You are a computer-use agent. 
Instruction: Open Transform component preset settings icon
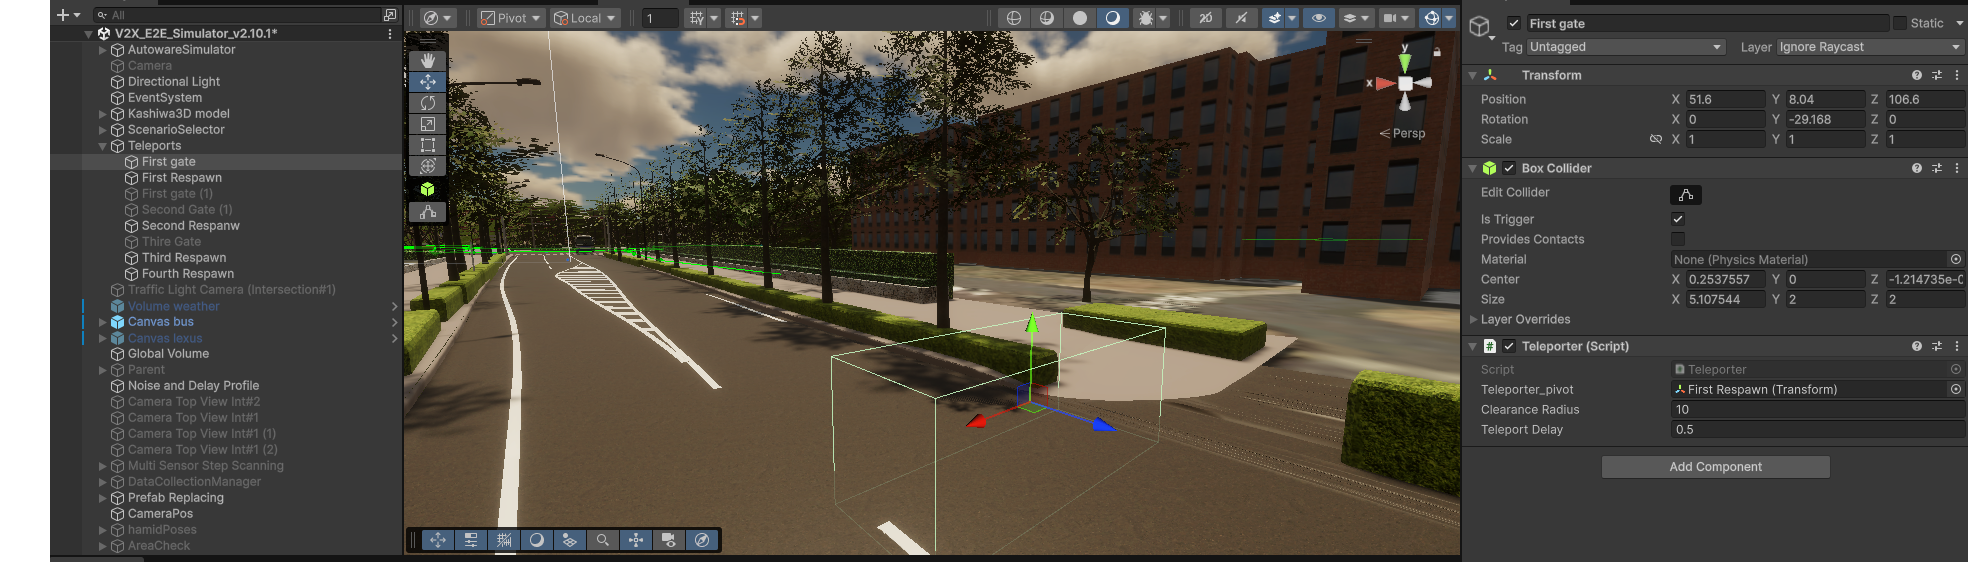point(1936,75)
